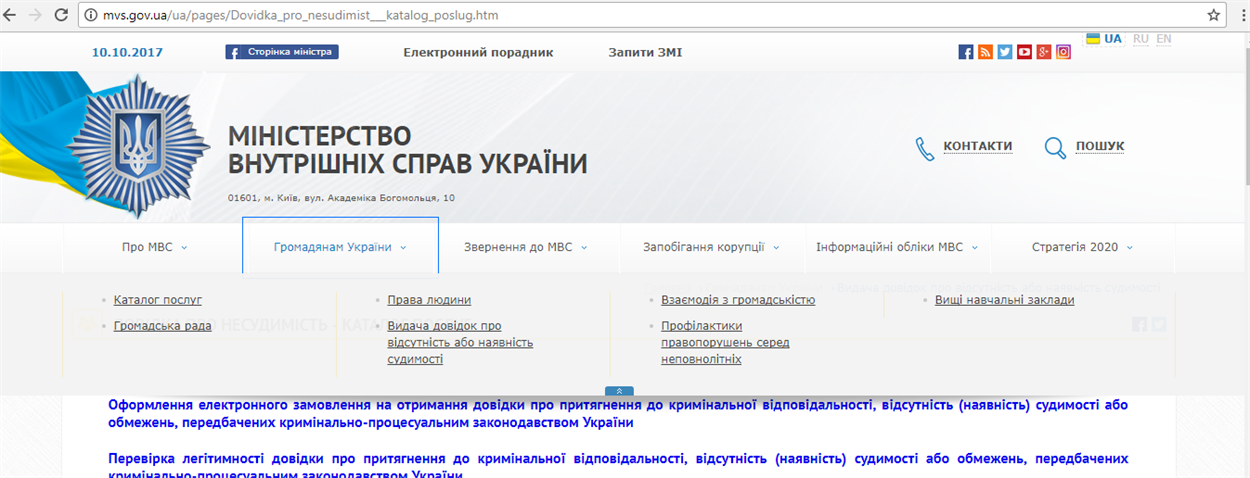Select Профілактики правопорушень серед неповнолітніх item
1250x478 pixels.
point(725,342)
